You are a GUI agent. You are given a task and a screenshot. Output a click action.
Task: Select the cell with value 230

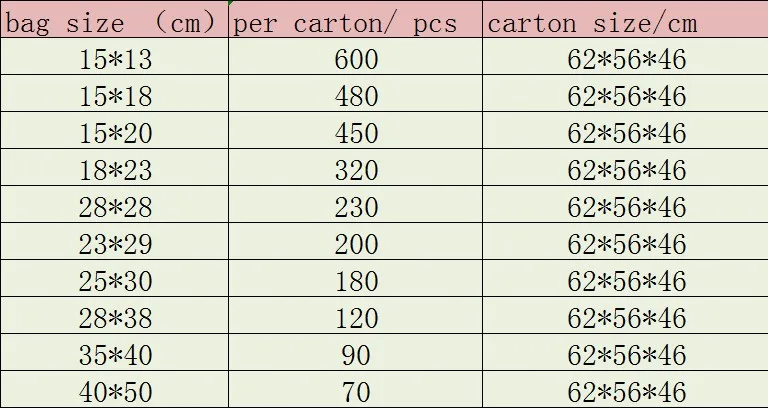click(x=356, y=208)
